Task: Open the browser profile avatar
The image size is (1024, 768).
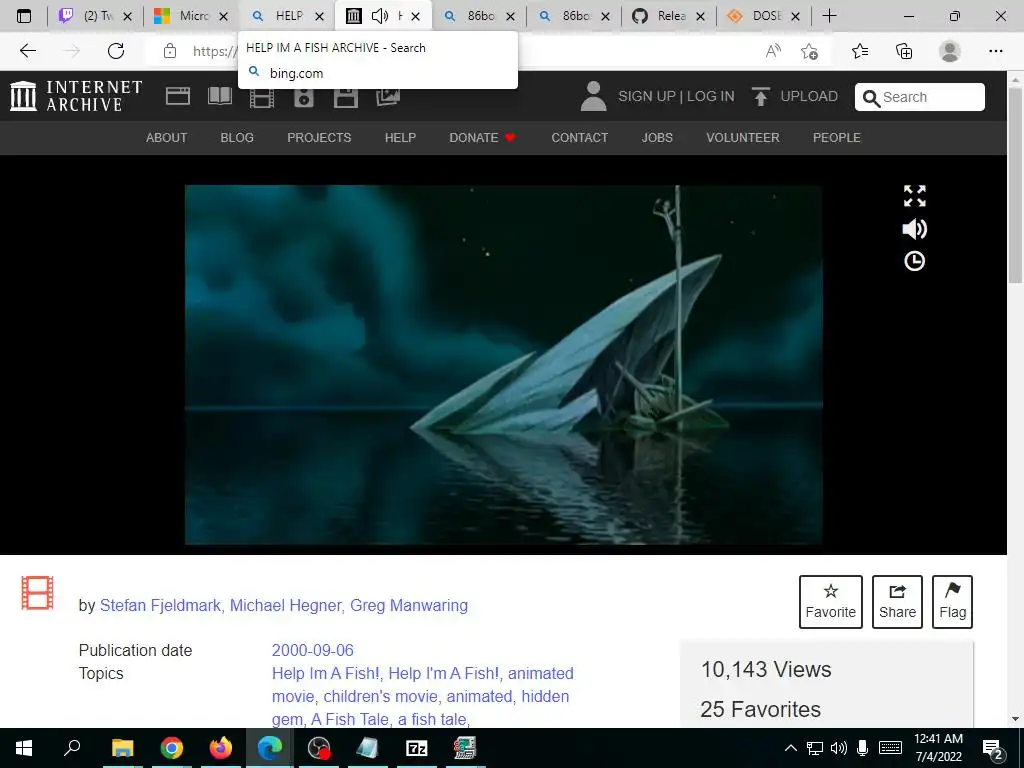Action: tap(950, 51)
